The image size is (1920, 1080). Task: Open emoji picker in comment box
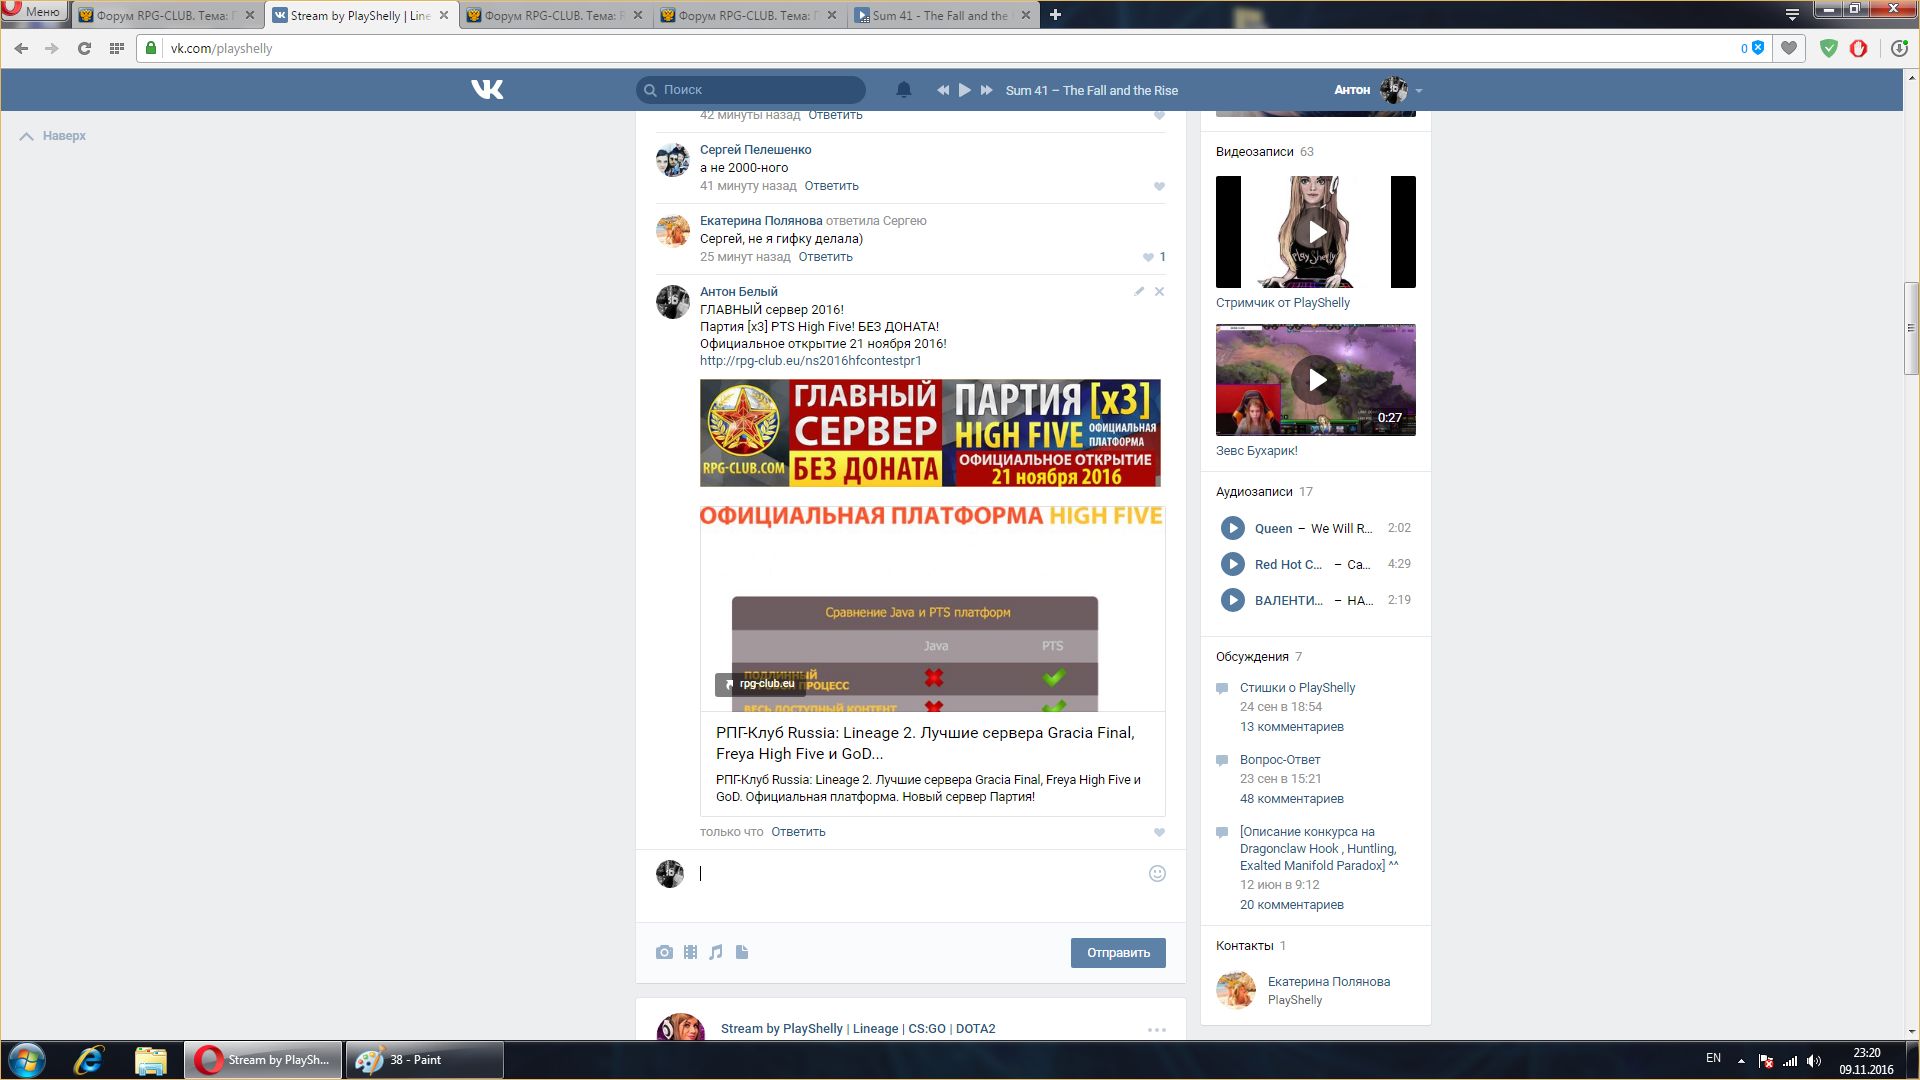[1157, 873]
